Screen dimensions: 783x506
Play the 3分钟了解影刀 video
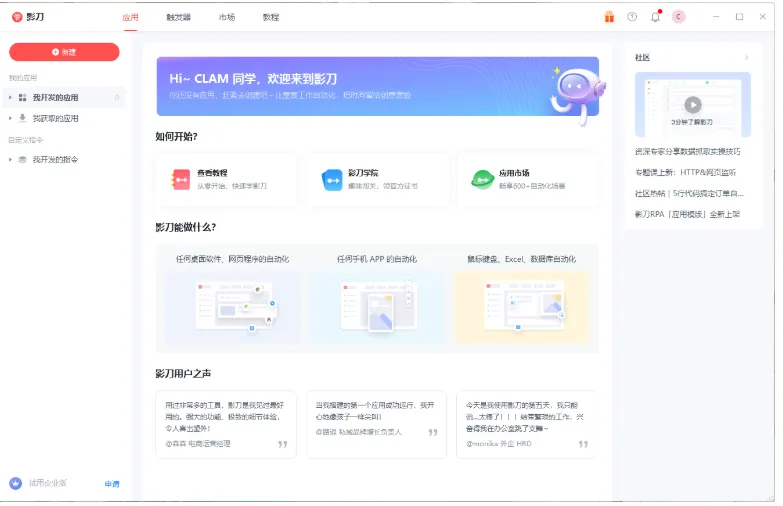click(x=693, y=105)
